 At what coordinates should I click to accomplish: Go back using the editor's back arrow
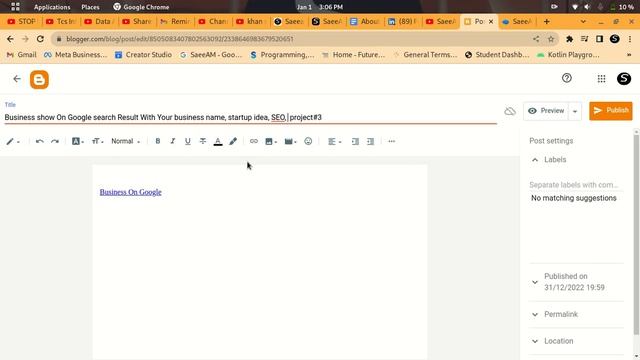pyautogui.click(x=17, y=79)
